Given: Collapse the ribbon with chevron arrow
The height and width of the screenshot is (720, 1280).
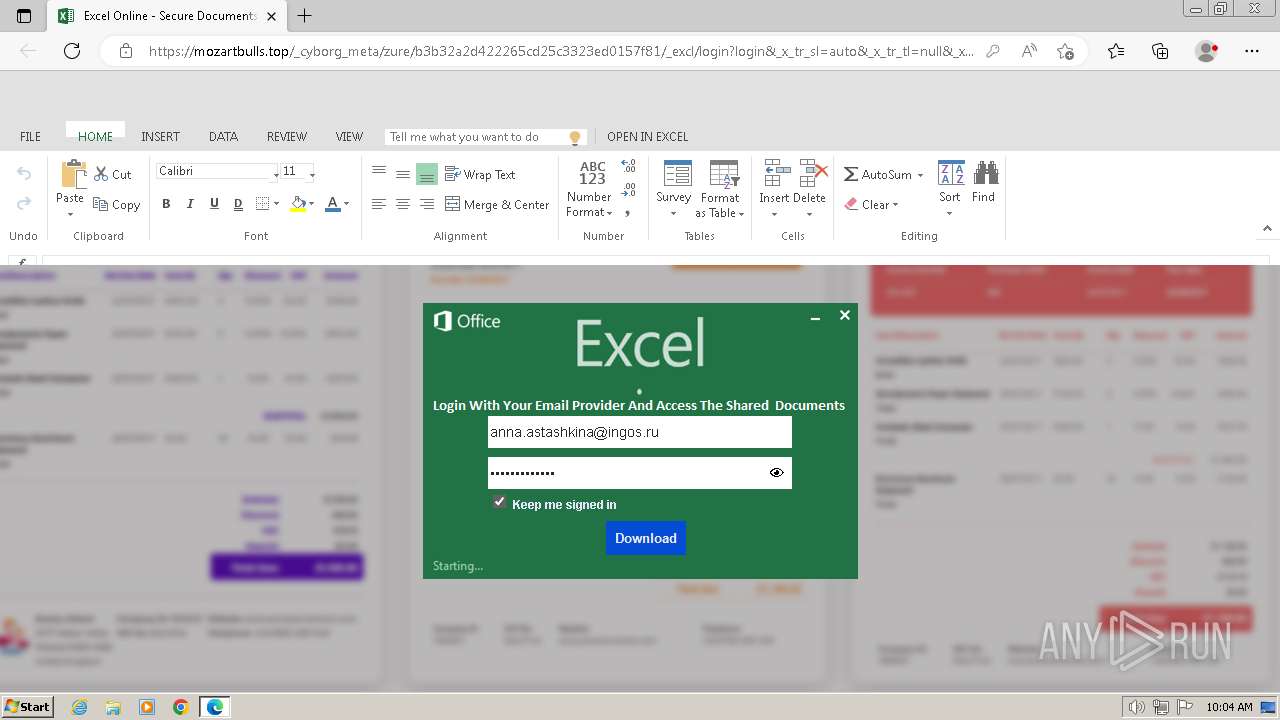Looking at the screenshot, I should tap(1267, 228).
